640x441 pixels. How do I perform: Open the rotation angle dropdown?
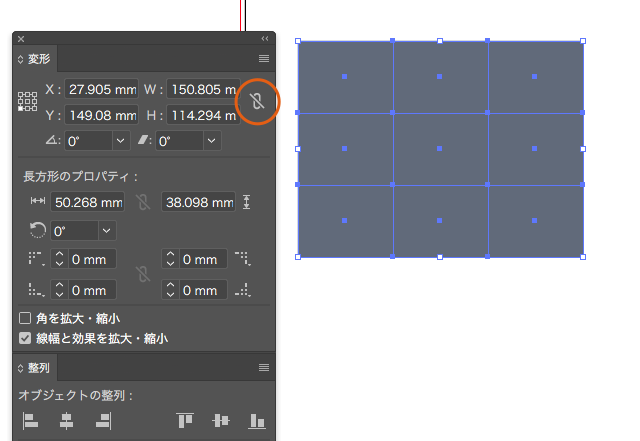click(121, 141)
